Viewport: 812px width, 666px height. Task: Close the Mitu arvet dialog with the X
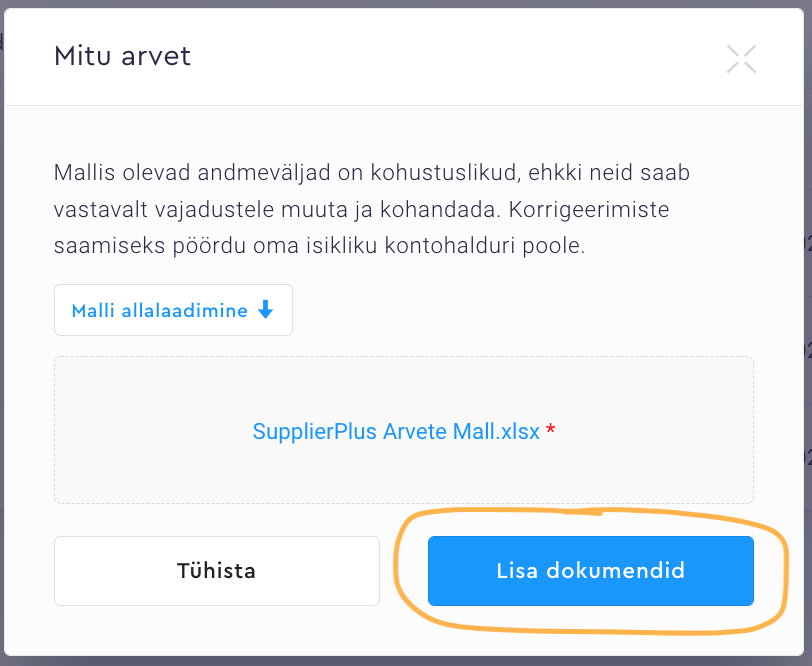coord(741,59)
